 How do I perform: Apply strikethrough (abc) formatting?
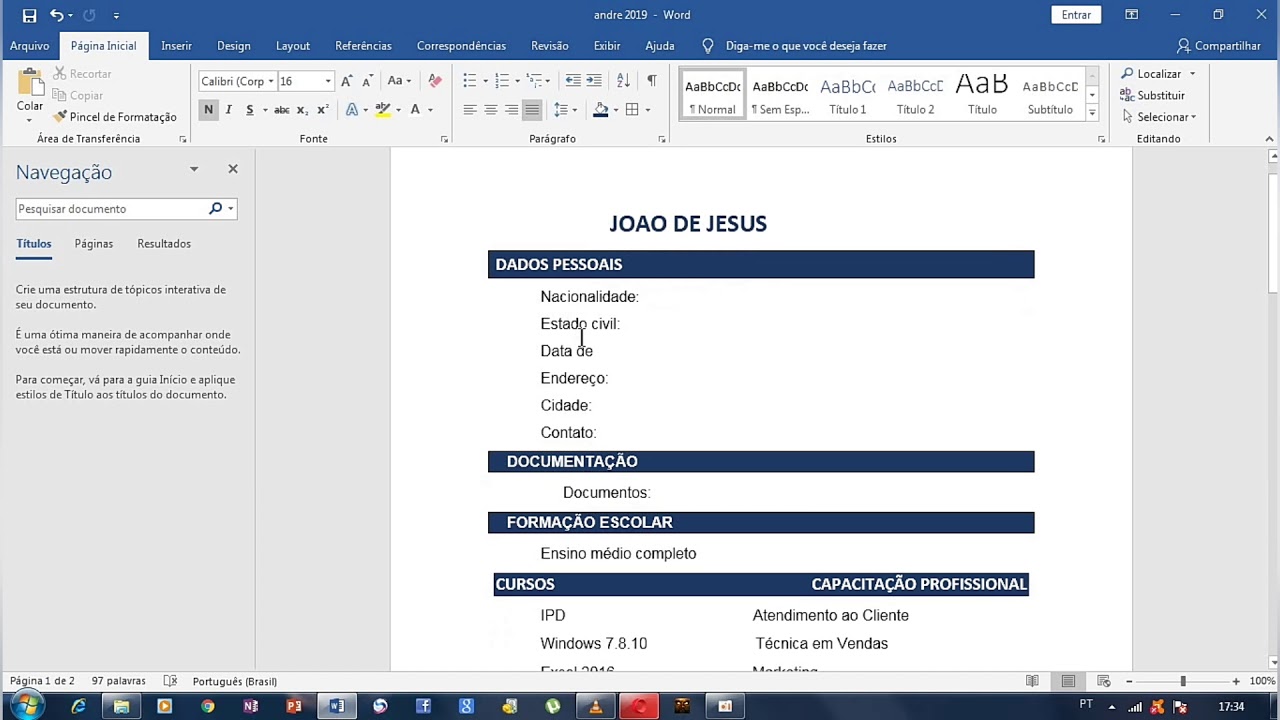click(x=282, y=110)
